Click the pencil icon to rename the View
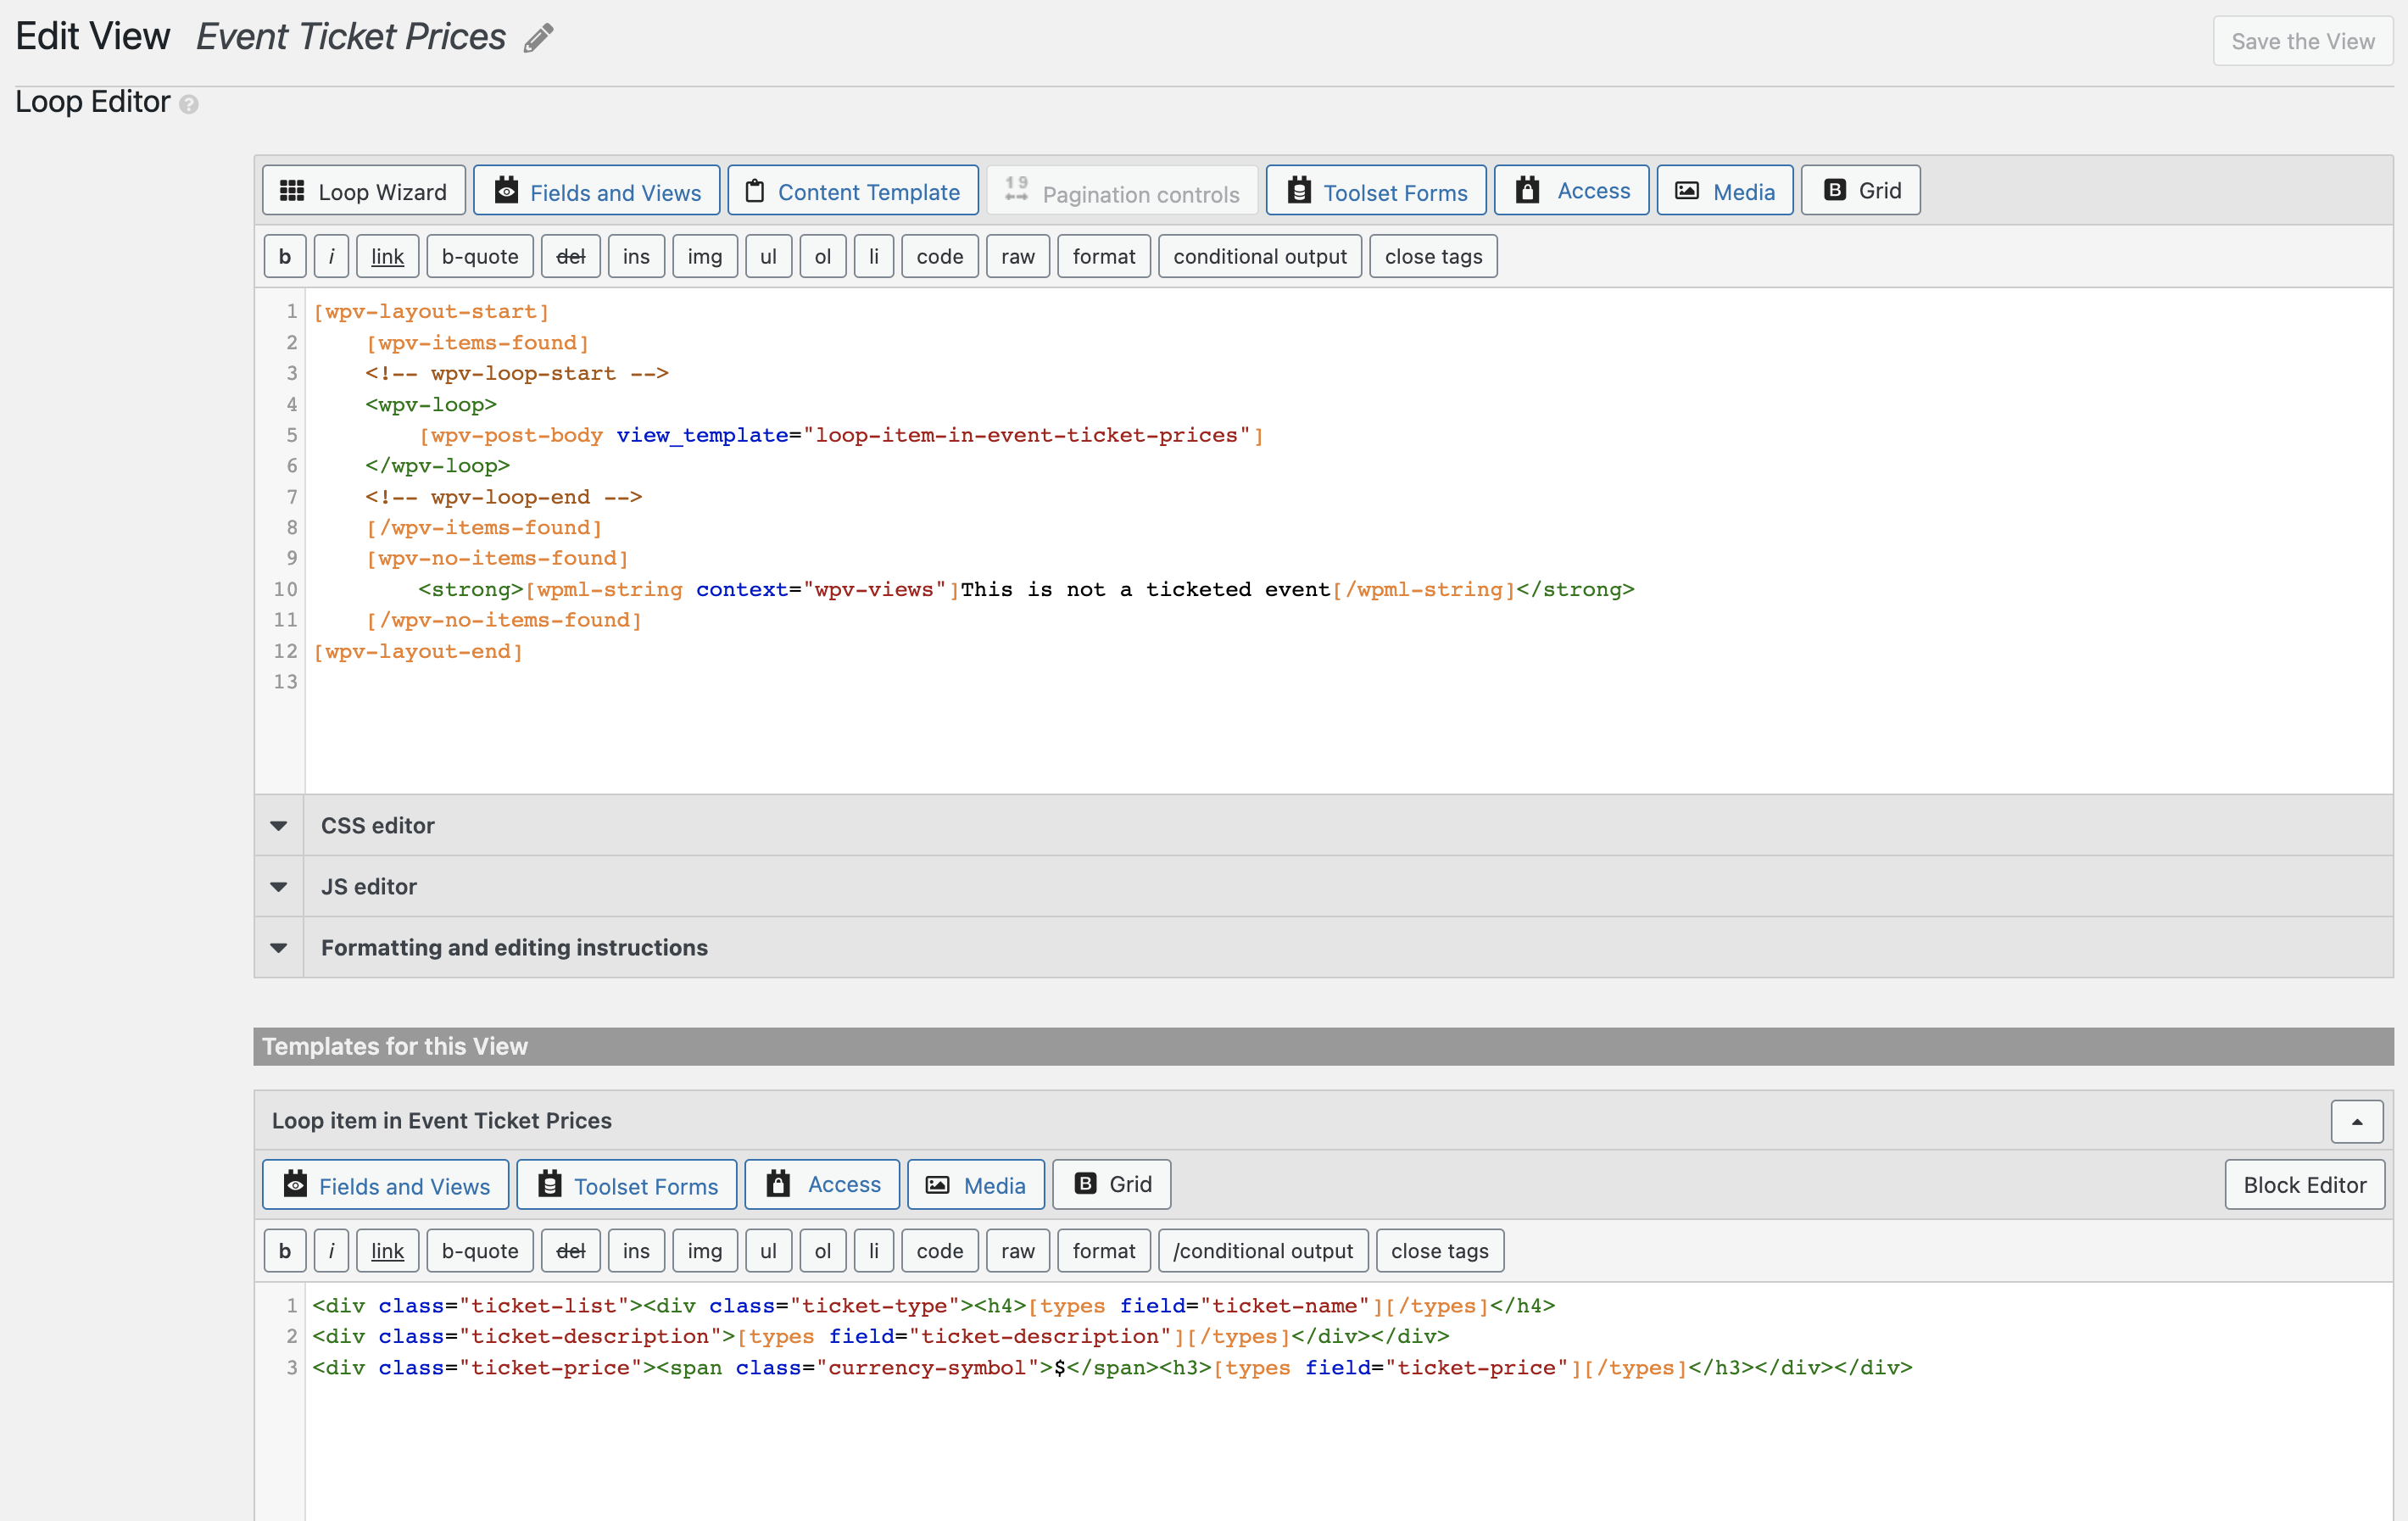Image resolution: width=2408 pixels, height=1521 pixels. click(538, 38)
